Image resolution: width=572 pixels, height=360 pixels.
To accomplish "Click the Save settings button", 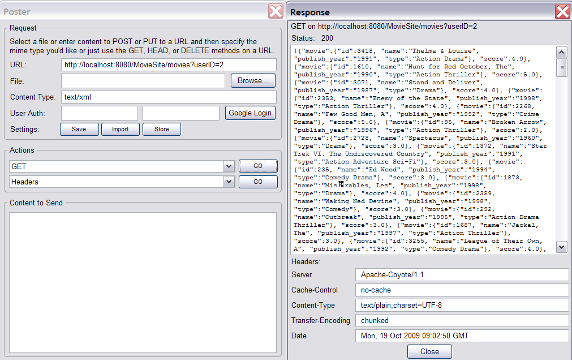I will (79, 129).
